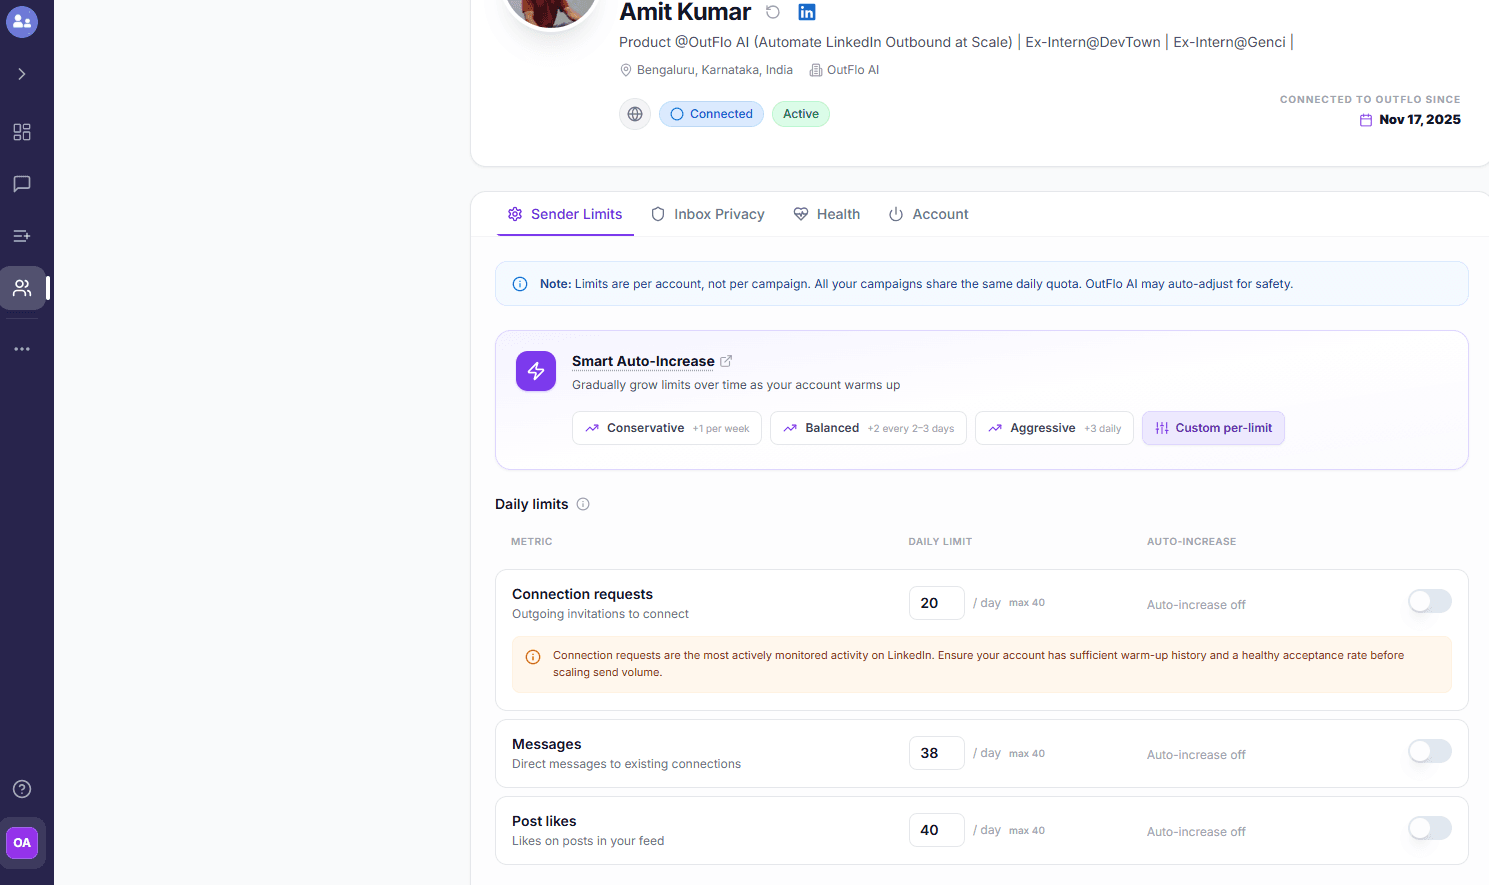Switch to the Health tab

[x=827, y=214]
